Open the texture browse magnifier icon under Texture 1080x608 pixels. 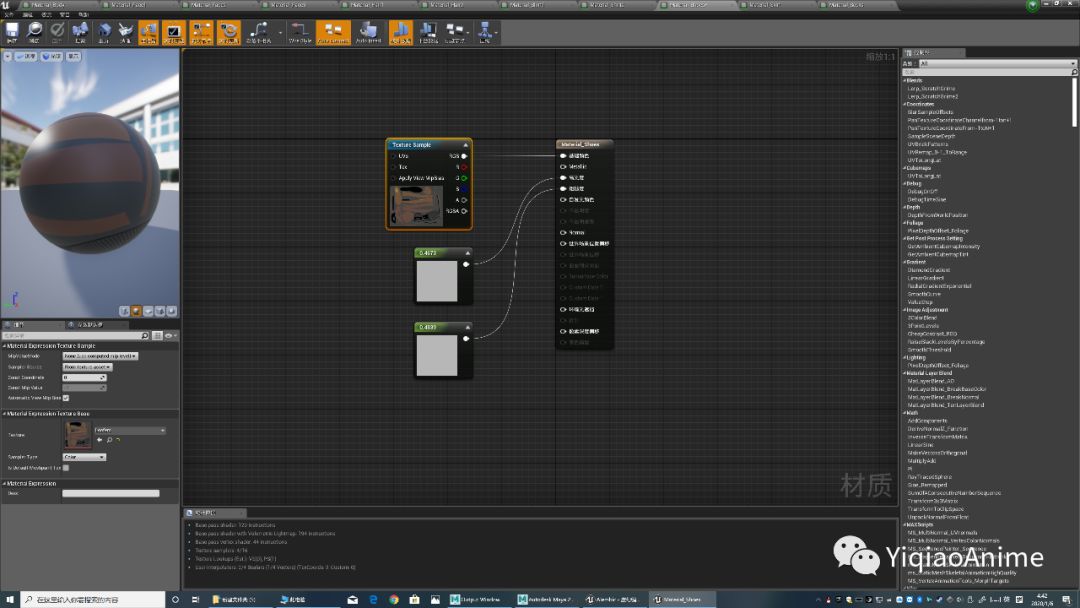pos(110,440)
